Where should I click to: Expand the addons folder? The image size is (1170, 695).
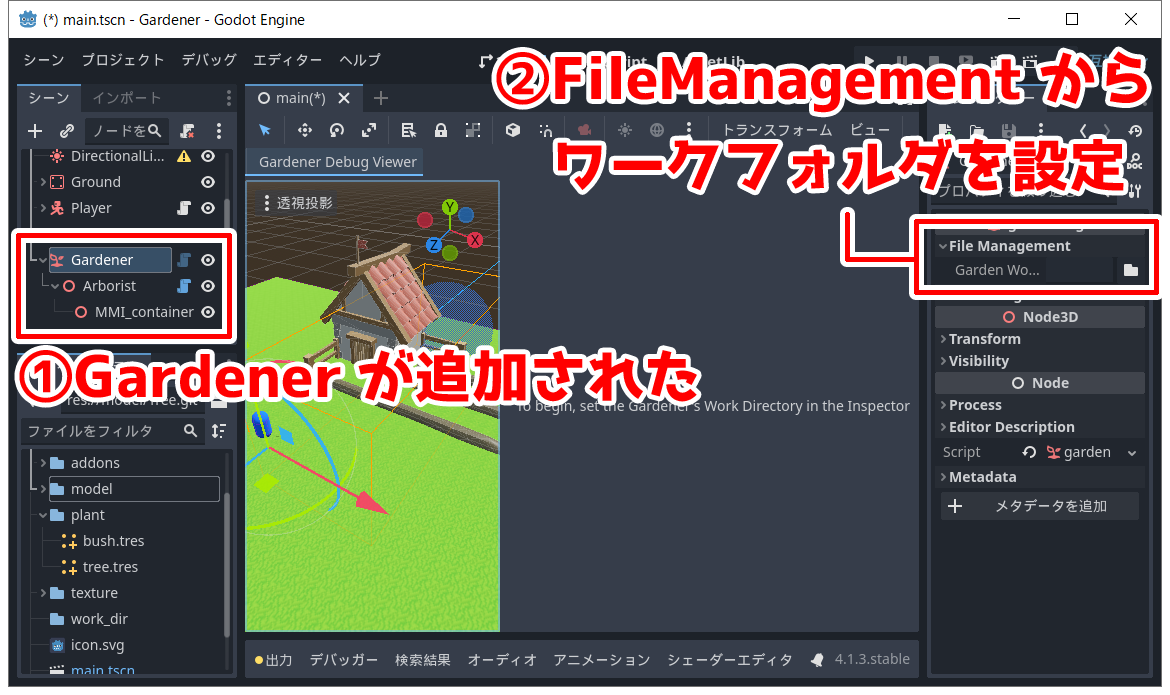43,463
